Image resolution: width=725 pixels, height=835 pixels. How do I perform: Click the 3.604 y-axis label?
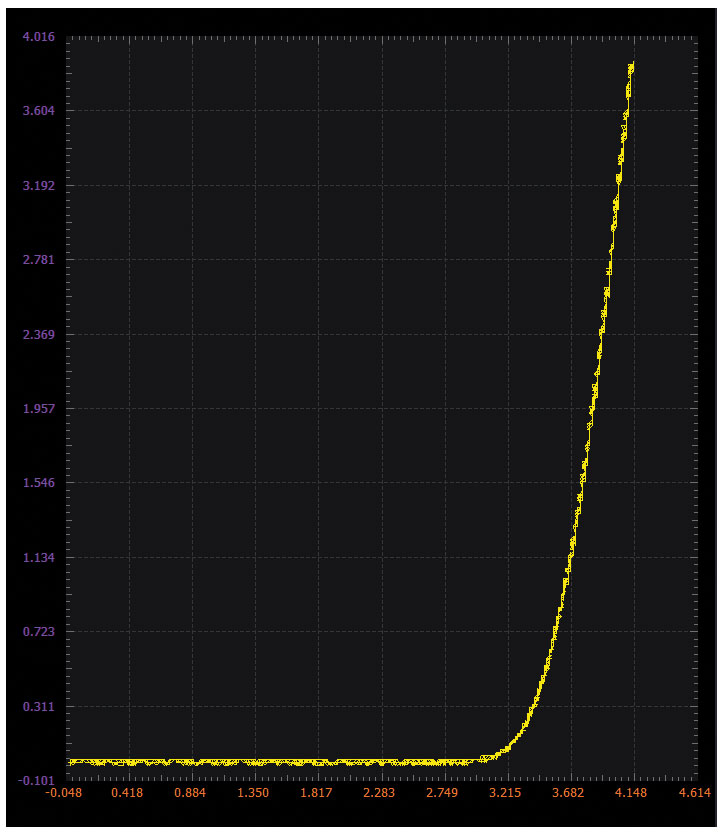[38, 111]
